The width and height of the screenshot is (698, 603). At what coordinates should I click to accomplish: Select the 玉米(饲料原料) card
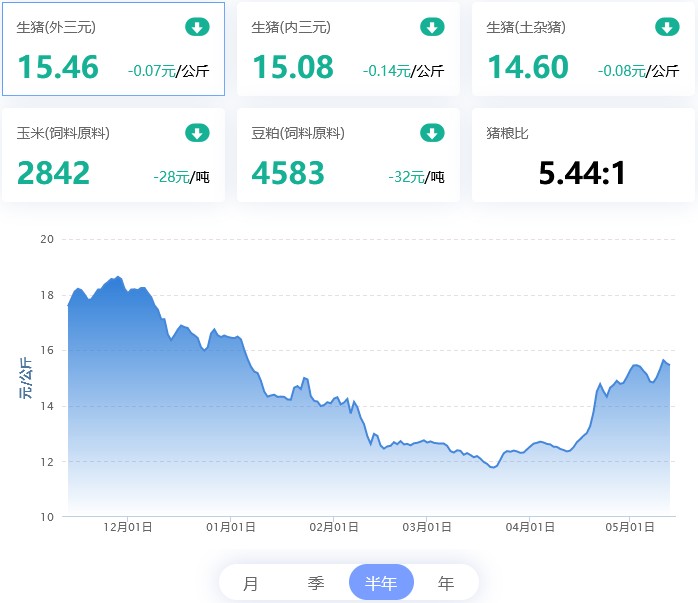(114, 155)
